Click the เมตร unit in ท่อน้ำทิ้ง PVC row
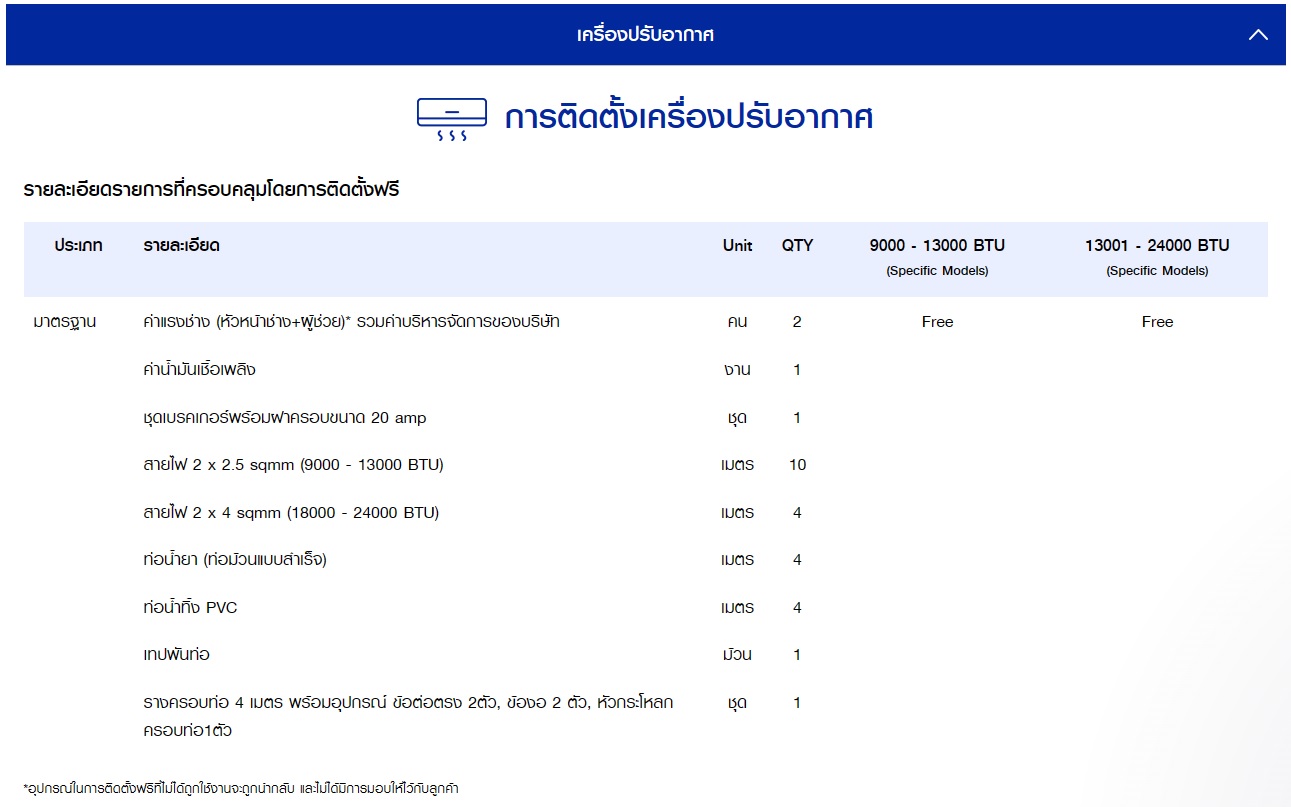Screen dimensions: 1291x807 coord(738,608)
